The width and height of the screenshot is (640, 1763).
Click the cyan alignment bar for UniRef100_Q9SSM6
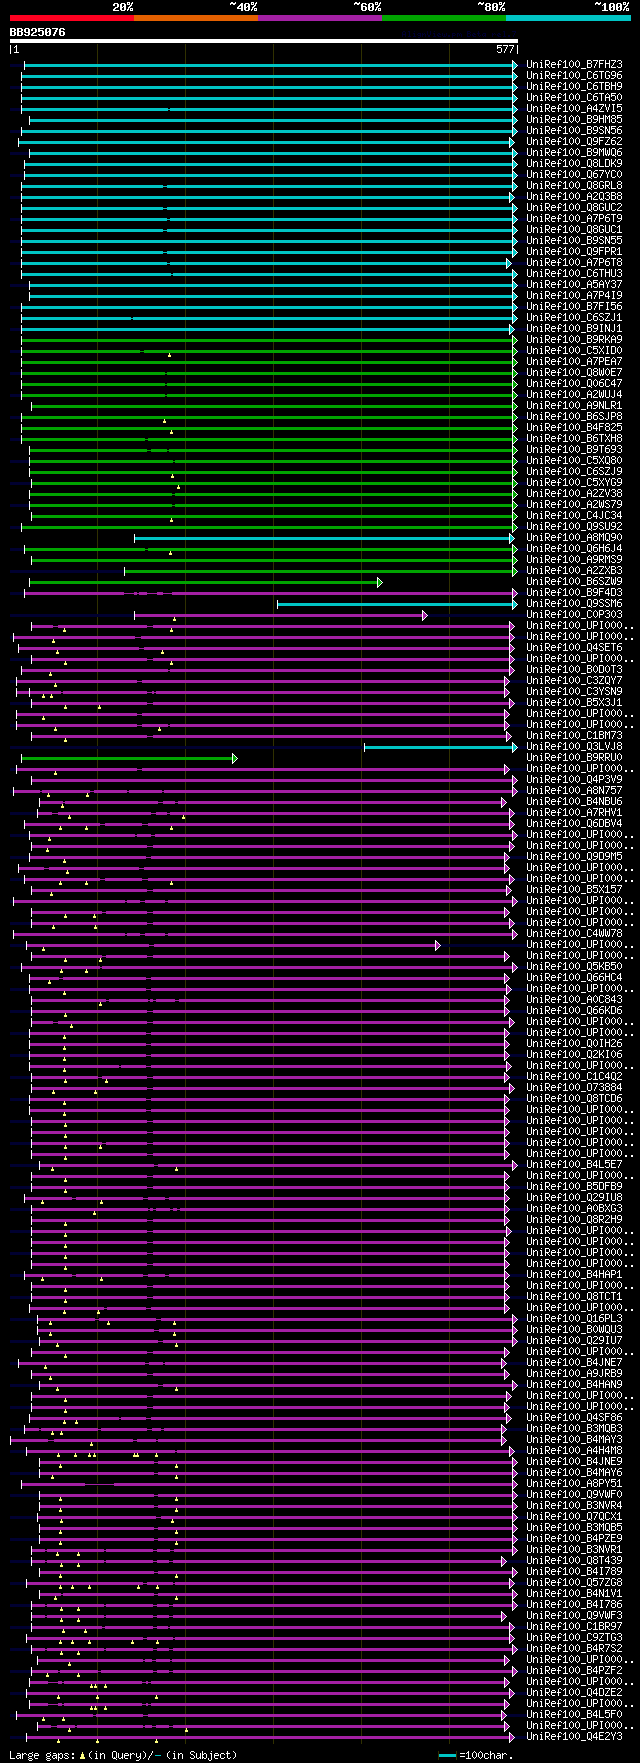click(x=397, y=604)
